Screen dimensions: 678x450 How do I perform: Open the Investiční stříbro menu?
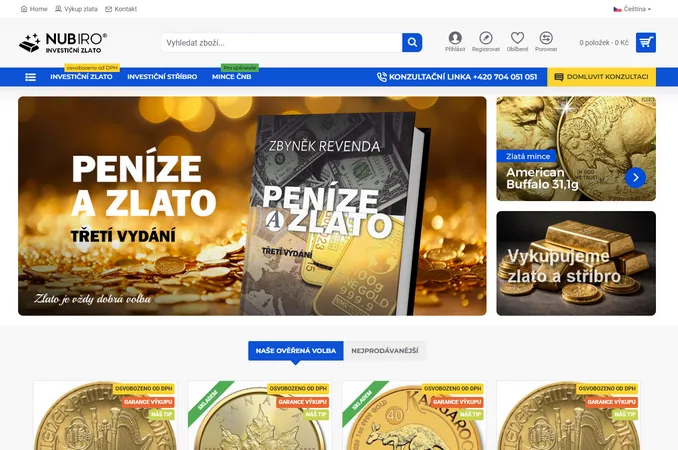(162, 77)
